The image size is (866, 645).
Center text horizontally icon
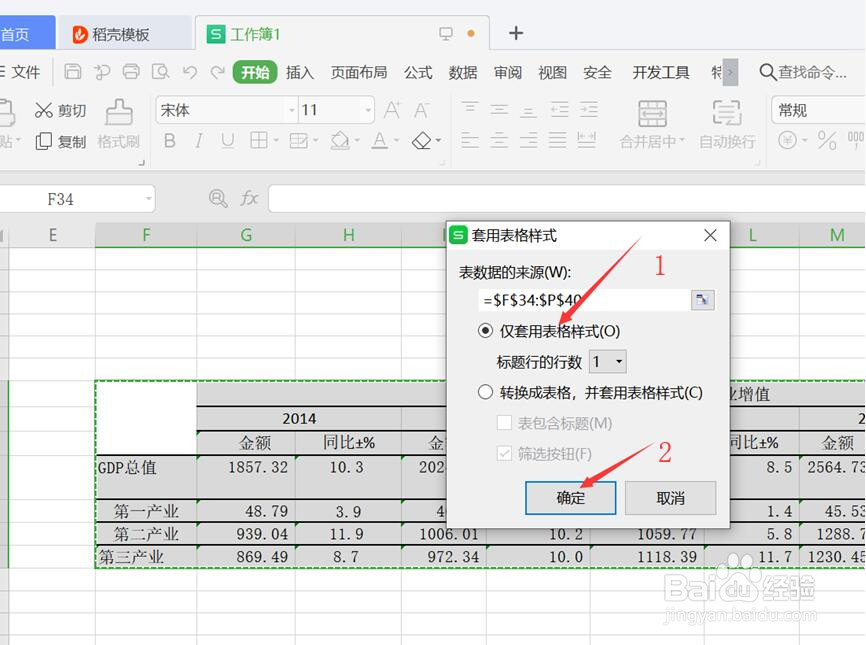499,141
